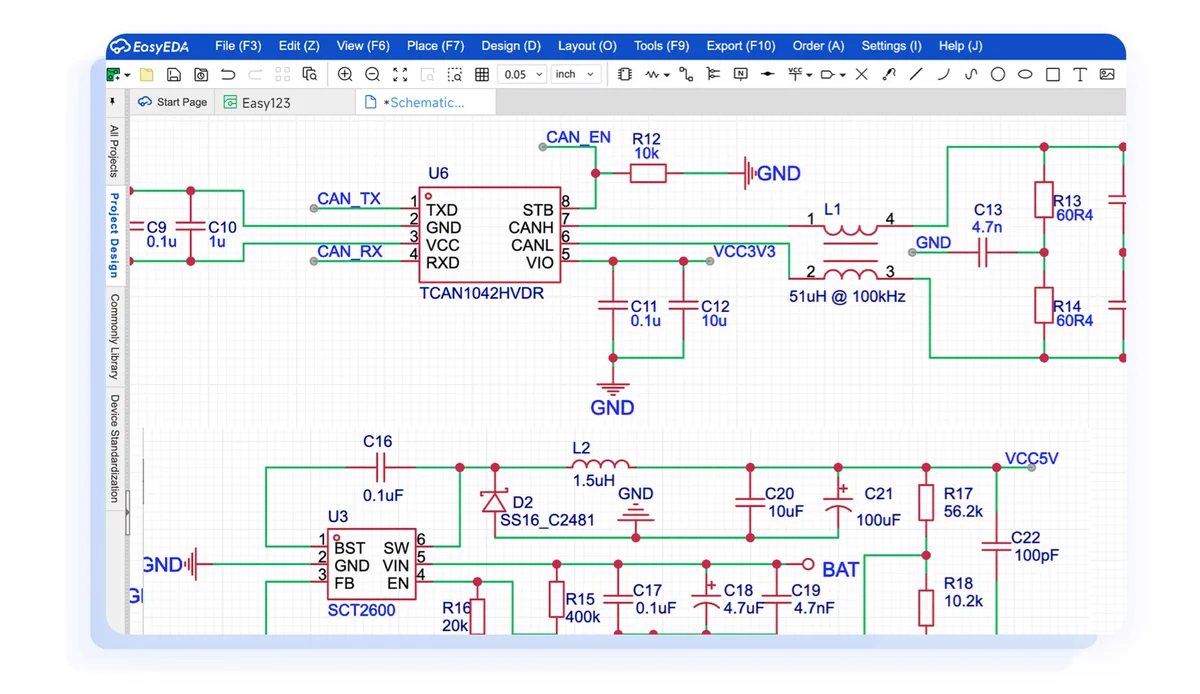Click the redo arrow icon
Image resolution: width=1200 pixels, height=694 pixels.
coord(255,74)
